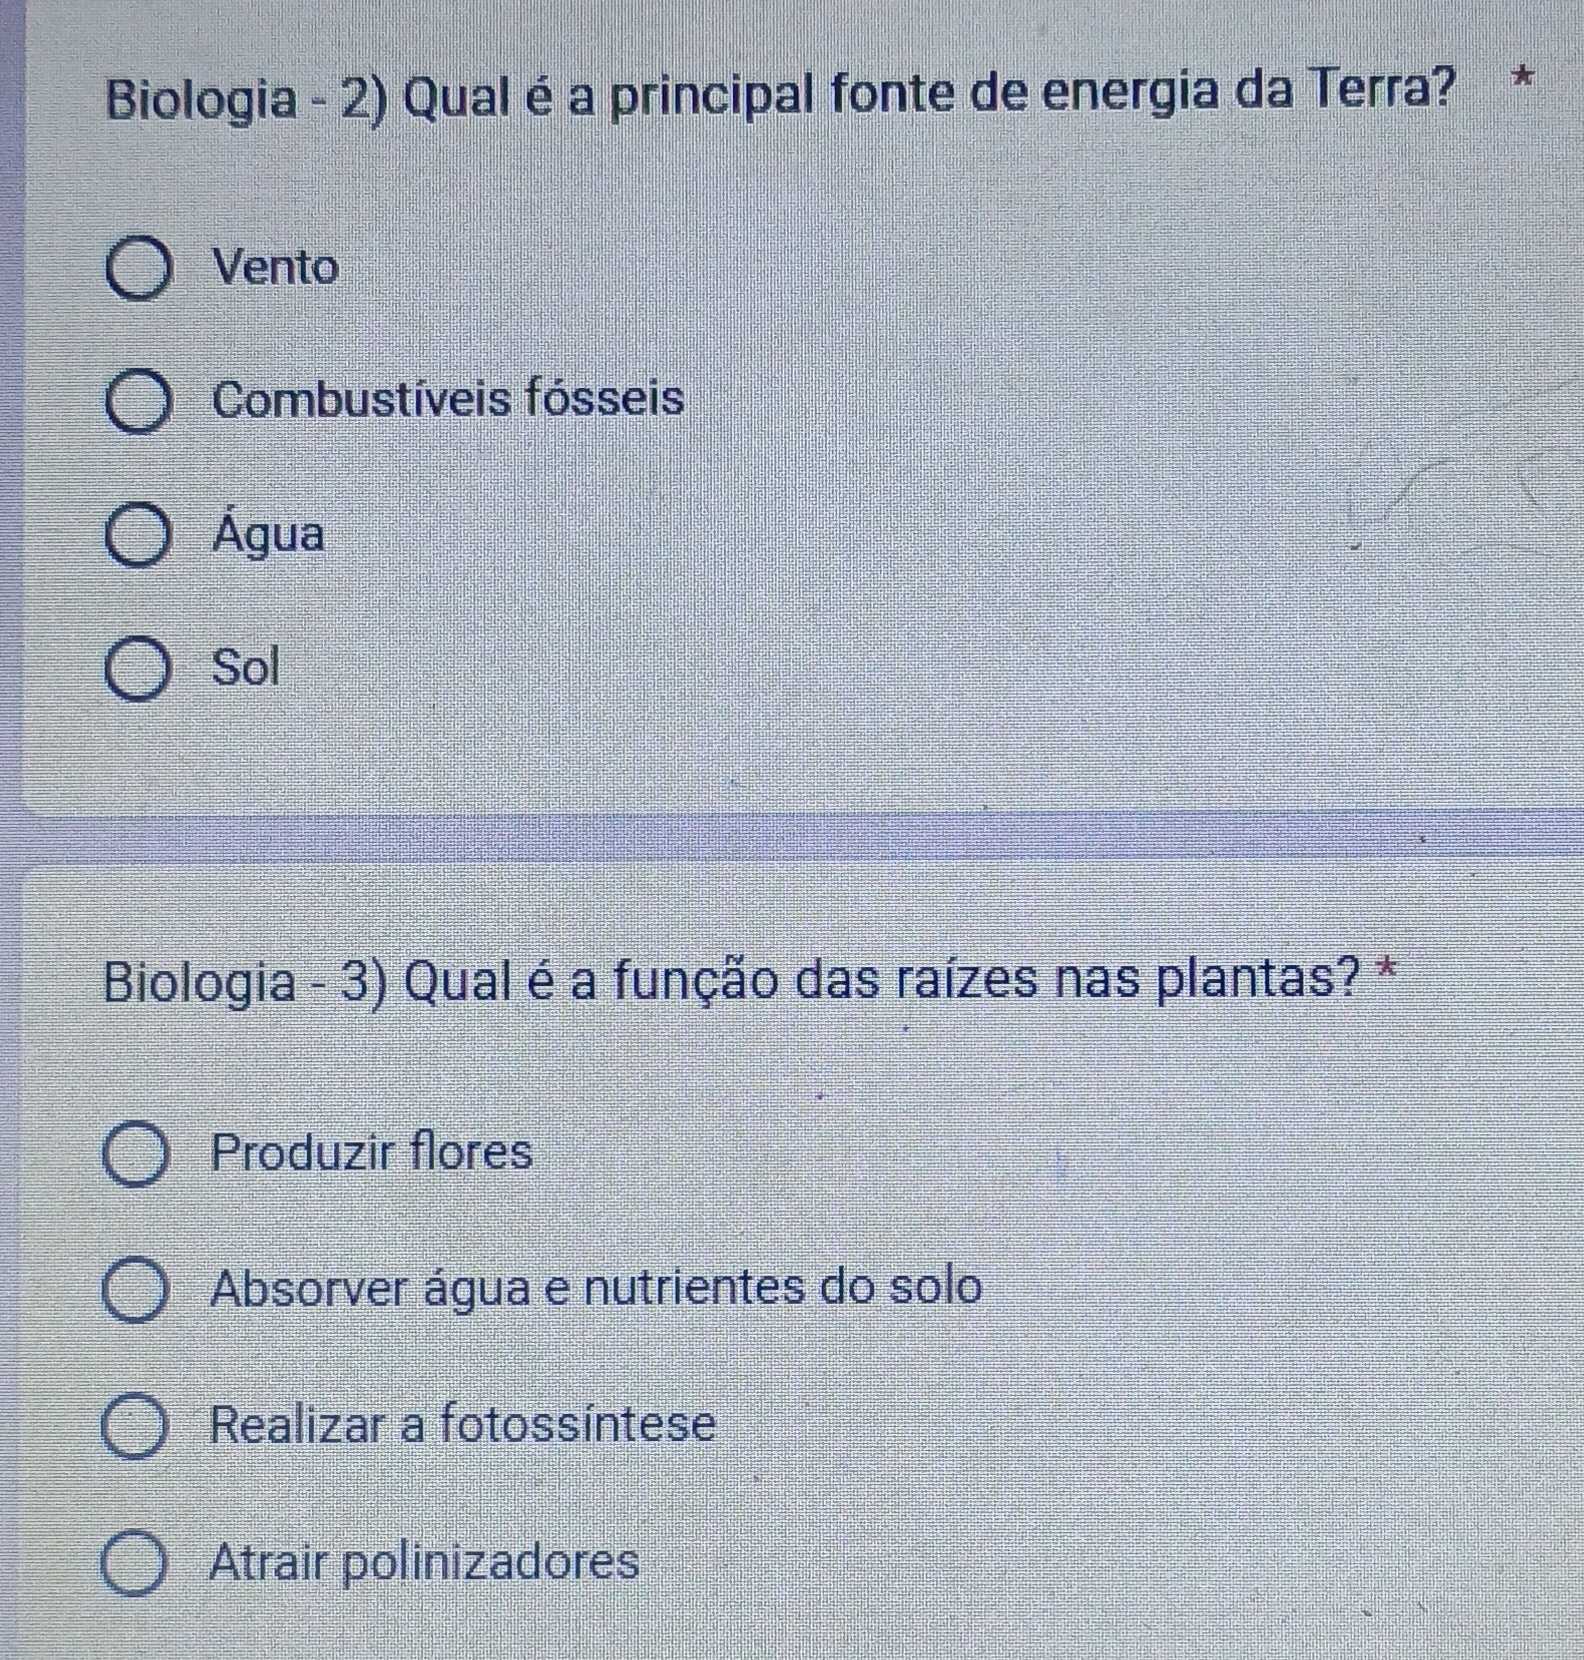Choose radio circle for Absorver água e nutrientes

tap(136, 1293)
